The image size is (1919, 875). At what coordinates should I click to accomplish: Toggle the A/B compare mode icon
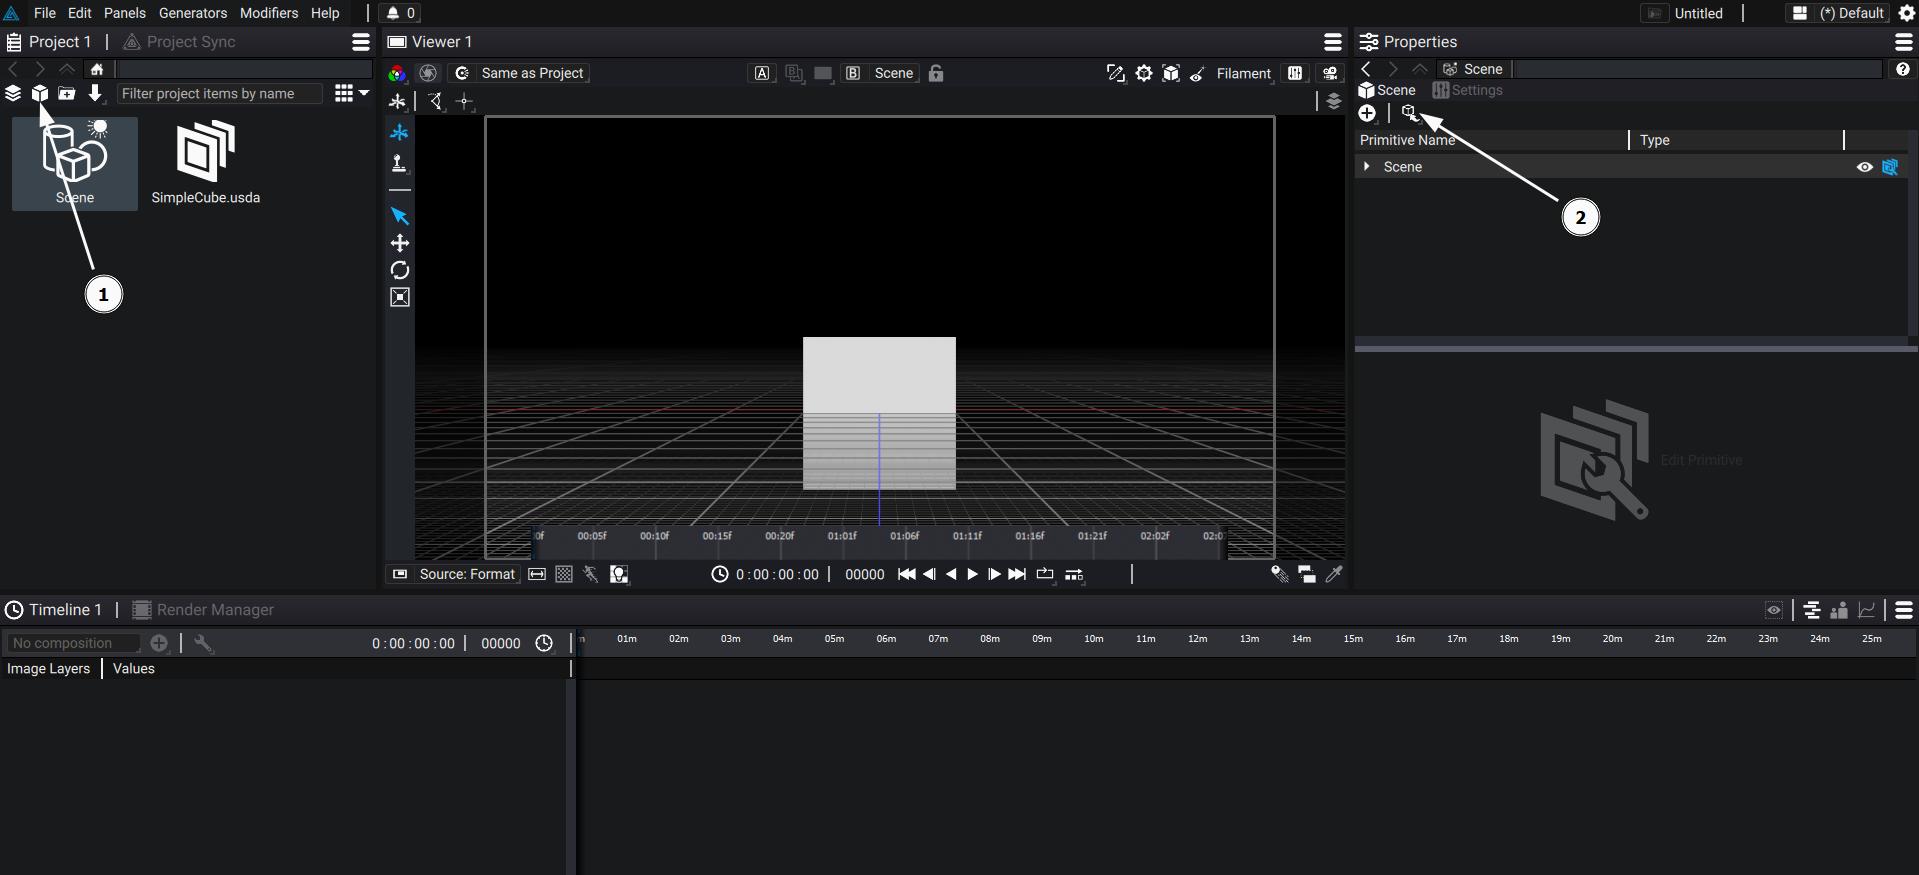click(795, 73)
